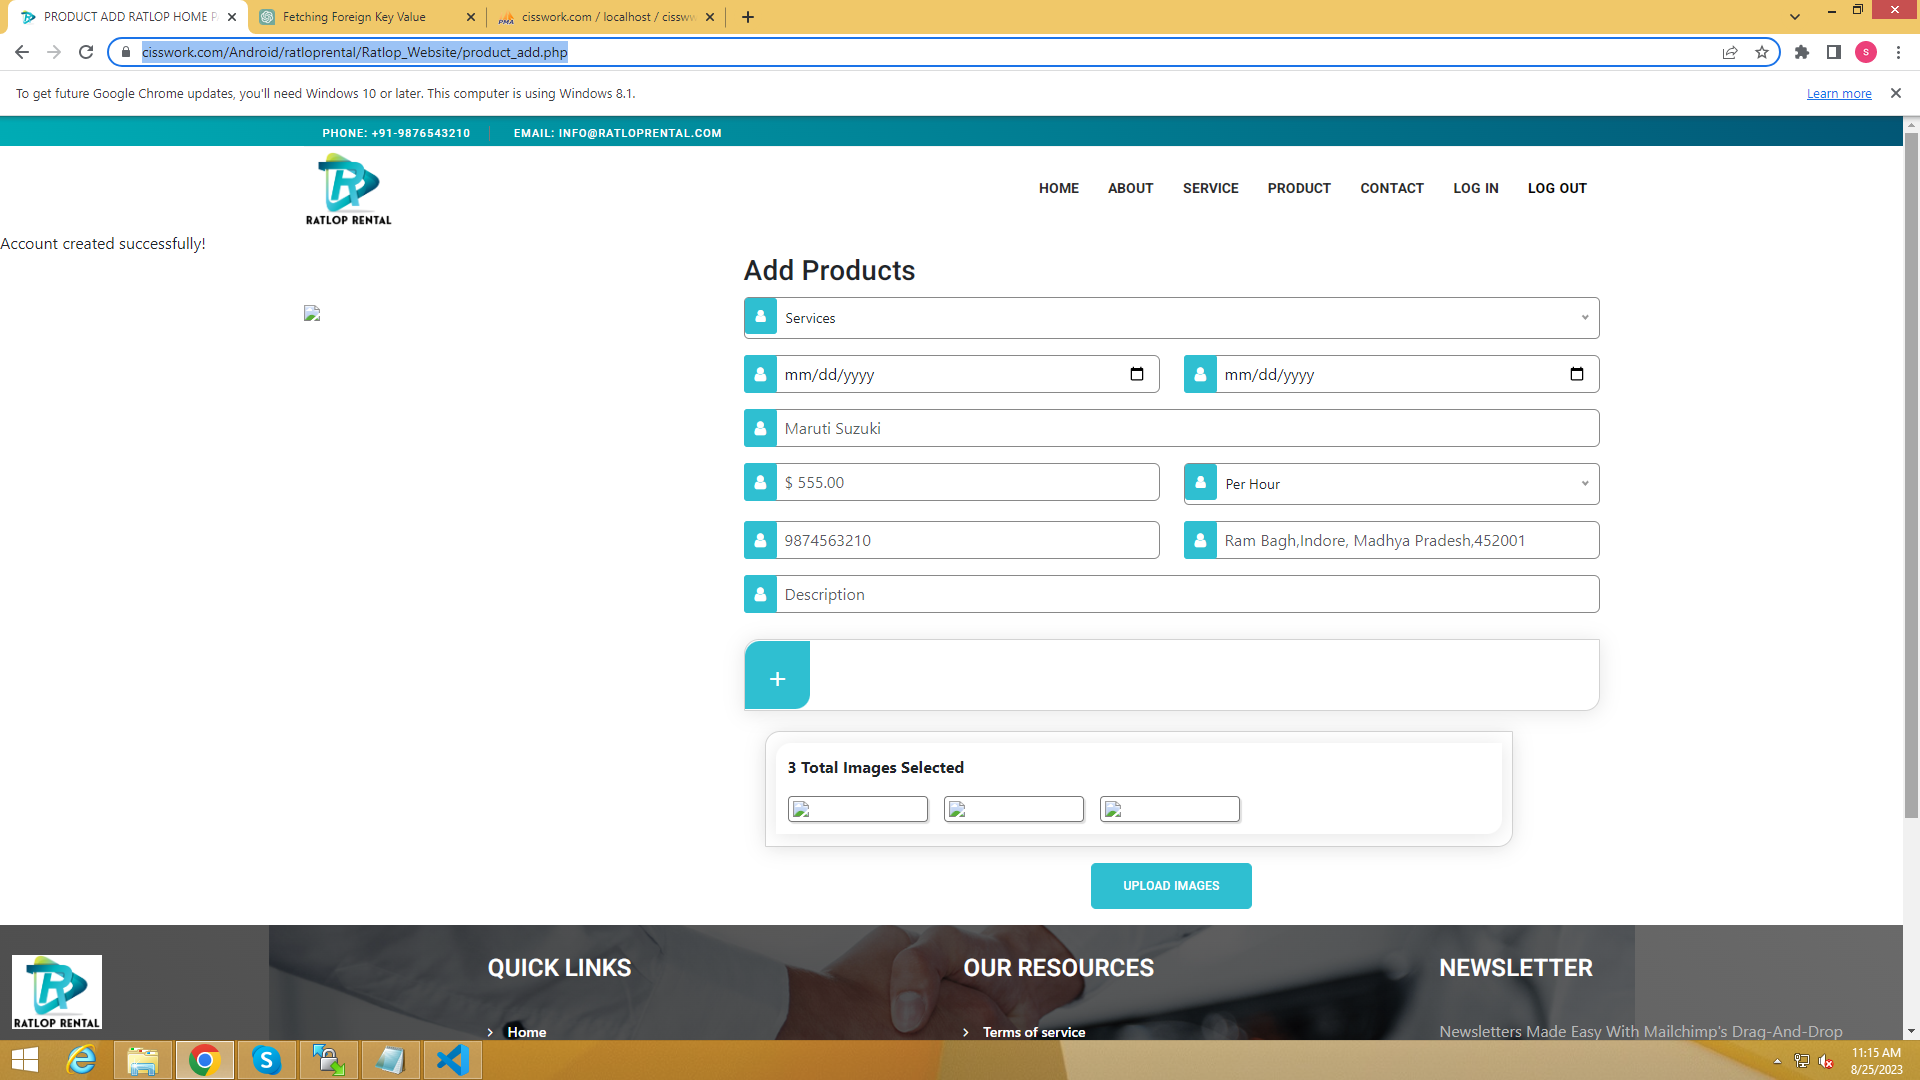This screenshot has width=1920, height=1080.
Task: Select the first selected image thumbnail
Action: point(857,809)
